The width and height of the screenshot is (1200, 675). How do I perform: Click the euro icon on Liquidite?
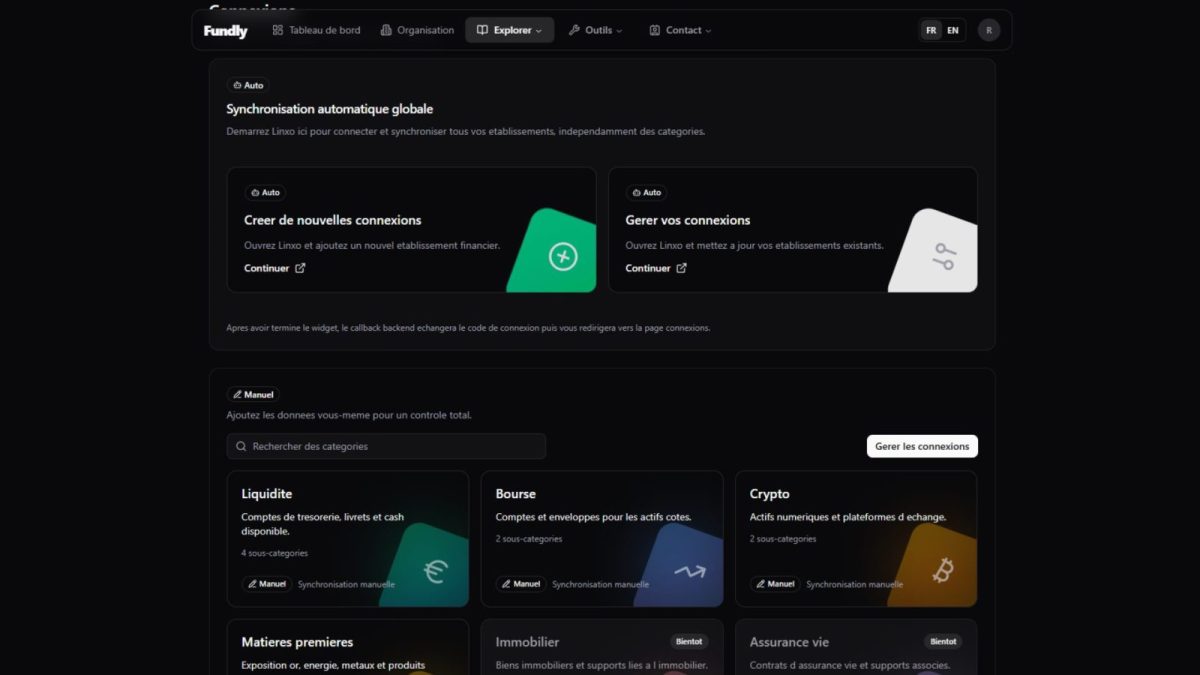click(435, 571)
